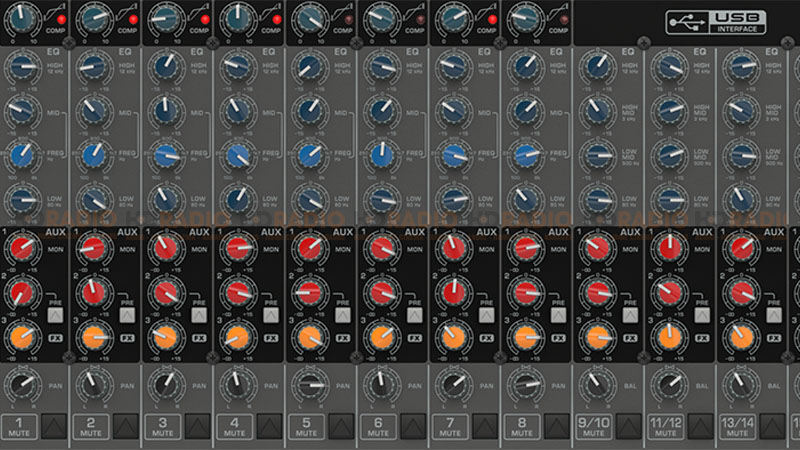Click the red COMP LED on channel 3
Image resolution: width=800 pixels, height=450 pixels.
205,20
